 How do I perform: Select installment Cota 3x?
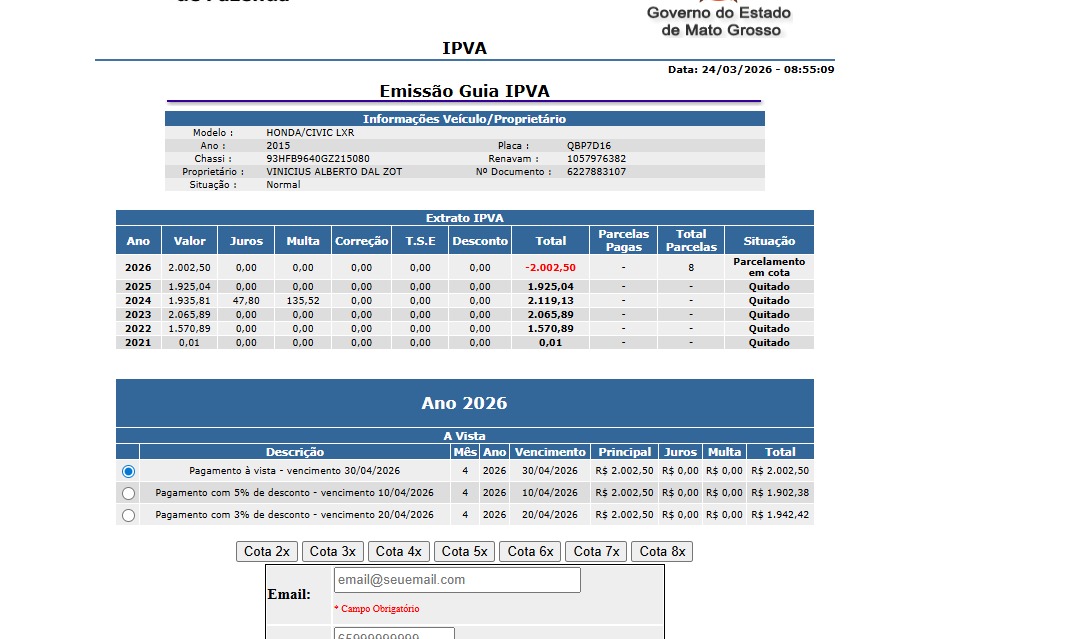point(332,552)
